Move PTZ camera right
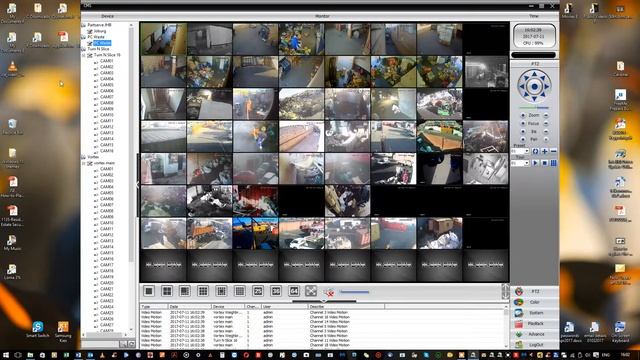The width and height of the screenshot is (640, 360). coord(547,87)
